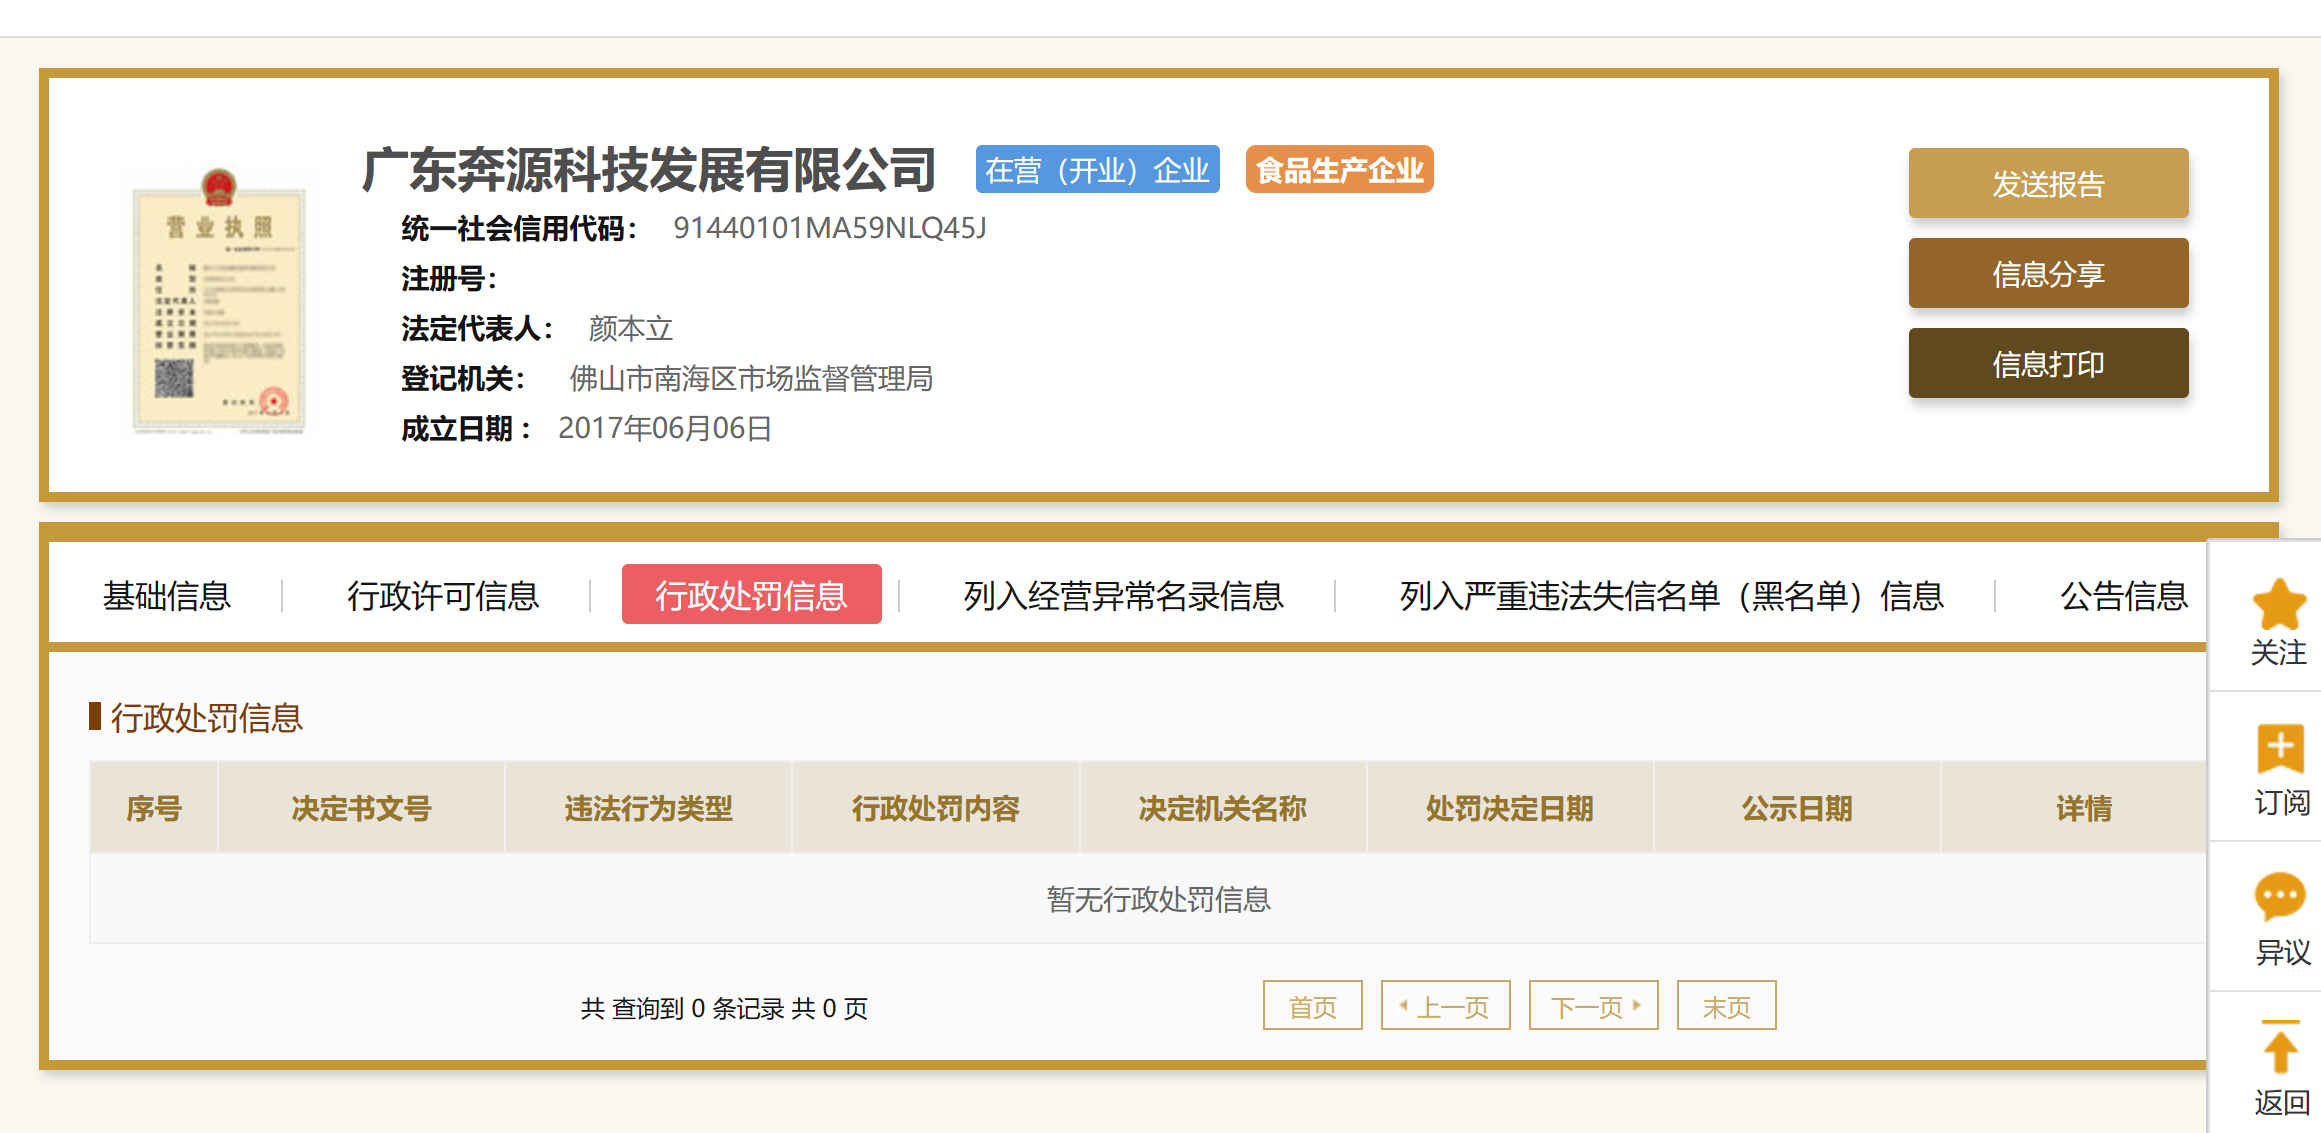Open the 列入经营异常名录信息 tab
Viewport: 2321px width, 1133px height.
1123,596
